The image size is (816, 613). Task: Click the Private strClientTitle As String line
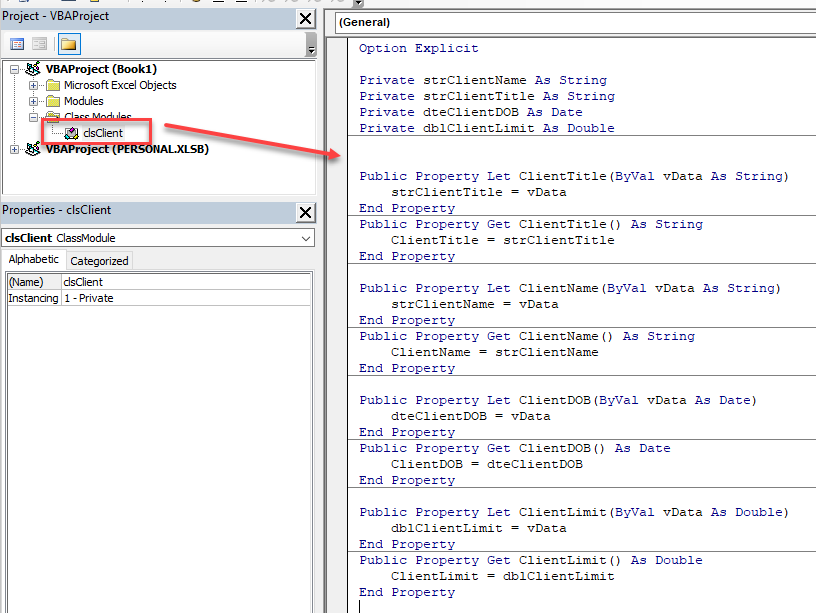(487, 96)
